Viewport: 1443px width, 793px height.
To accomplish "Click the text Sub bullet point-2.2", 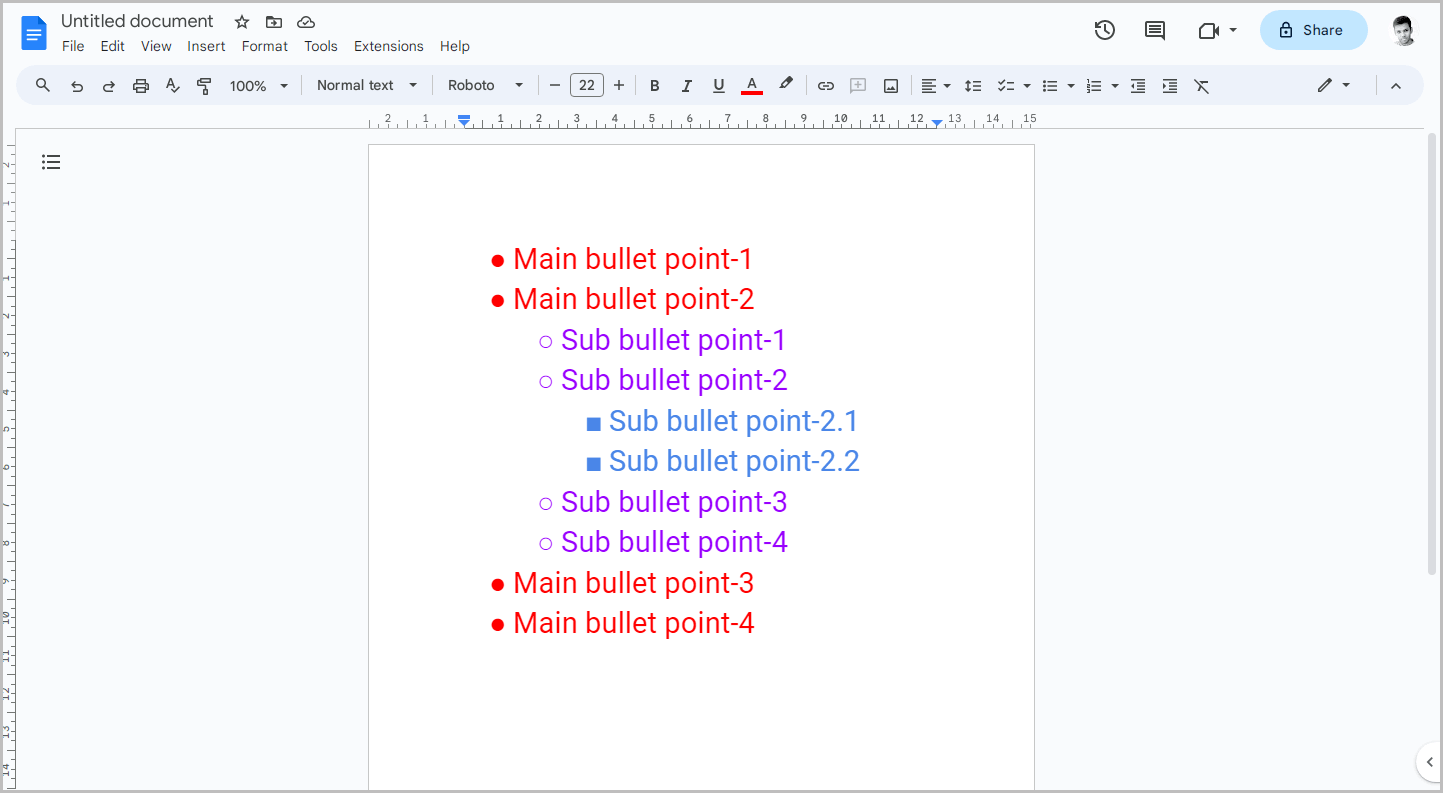I will click(734, 461).
